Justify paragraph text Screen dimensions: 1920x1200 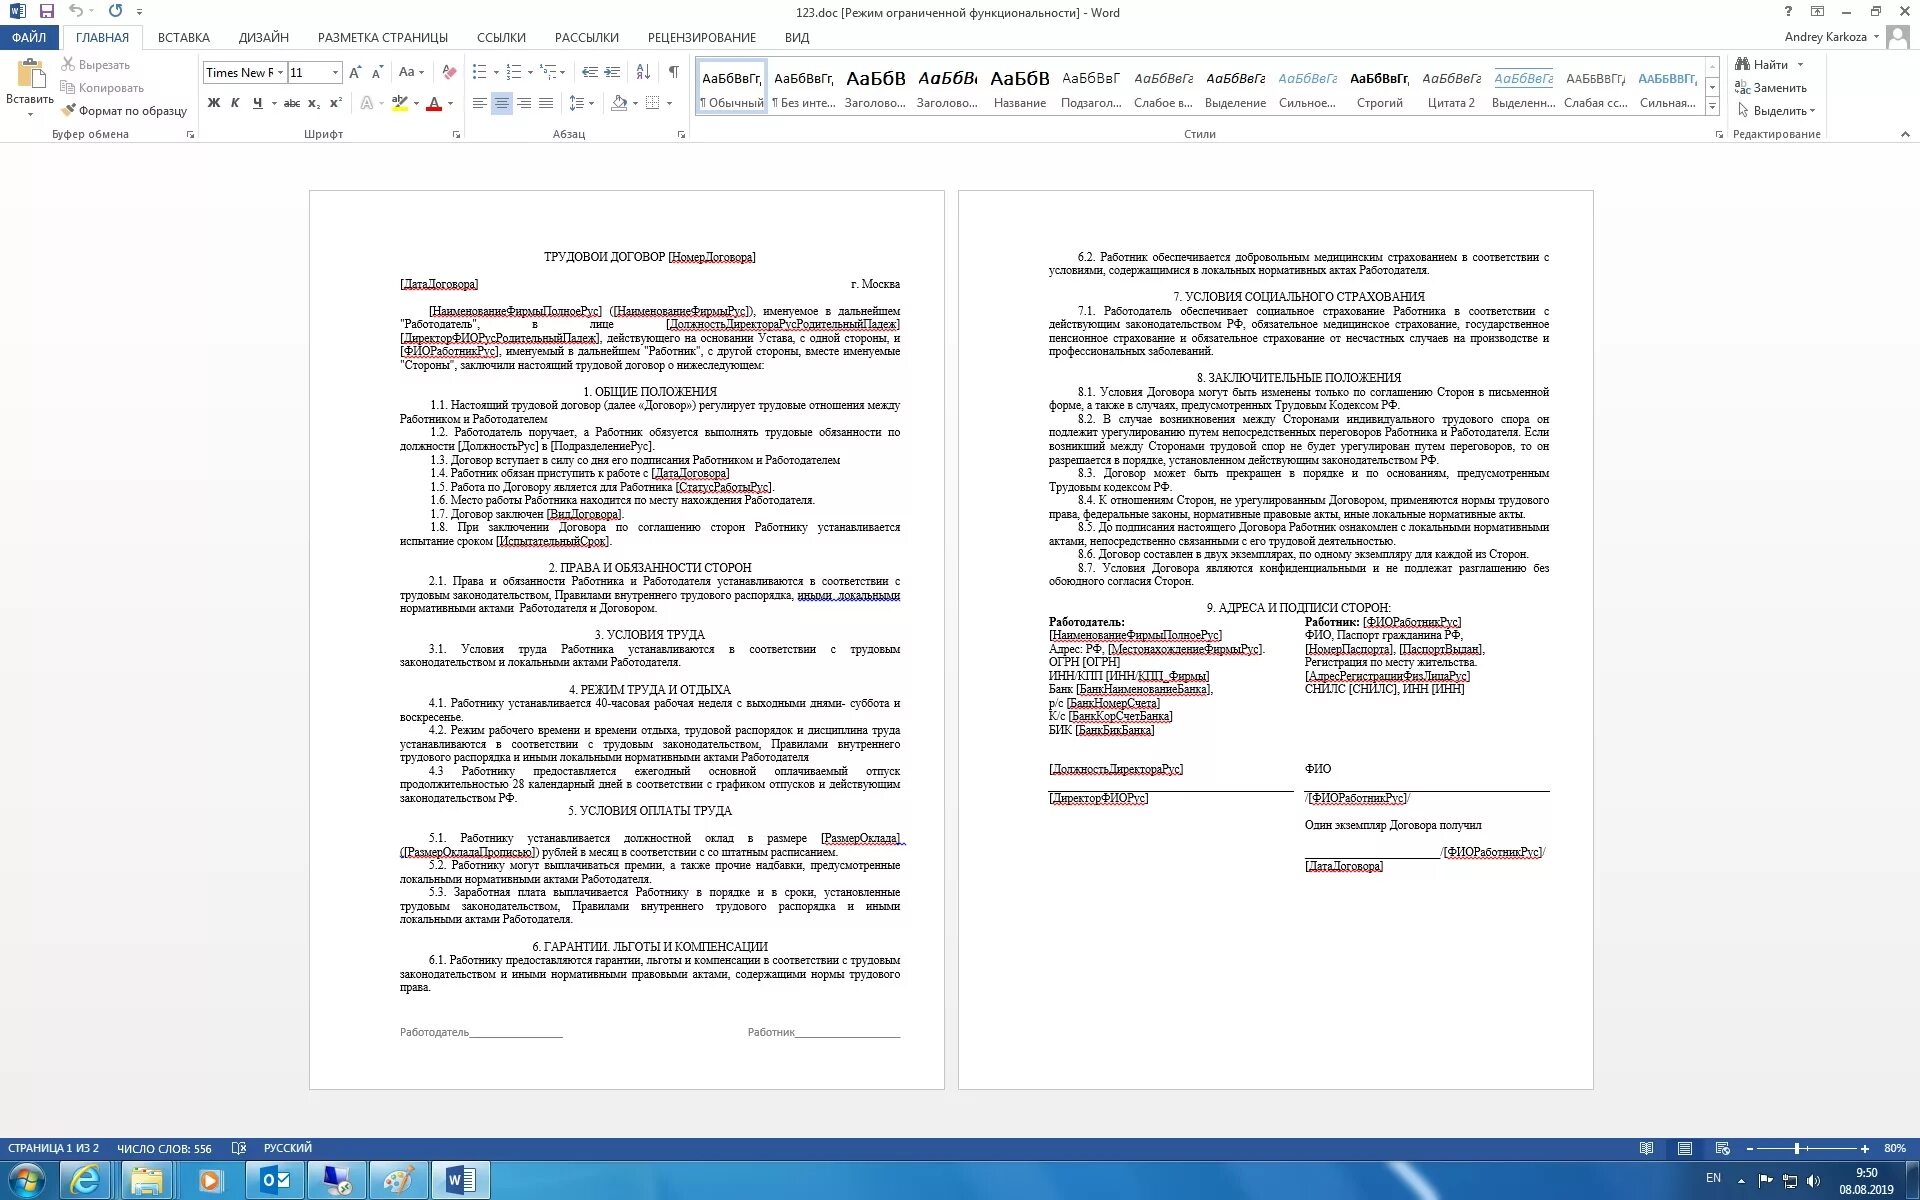546,103
